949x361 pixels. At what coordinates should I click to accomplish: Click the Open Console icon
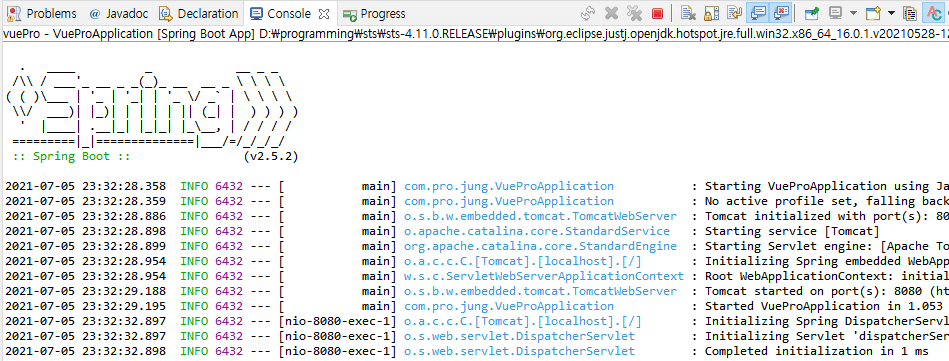click(x=873, y=13)
